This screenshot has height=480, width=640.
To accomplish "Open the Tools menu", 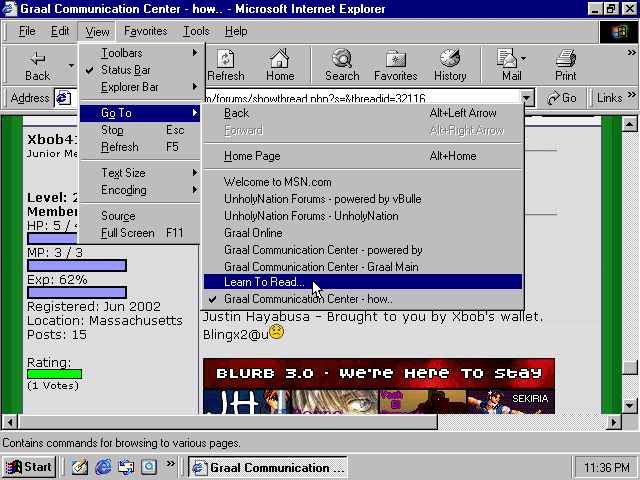I will pos(196,31).
